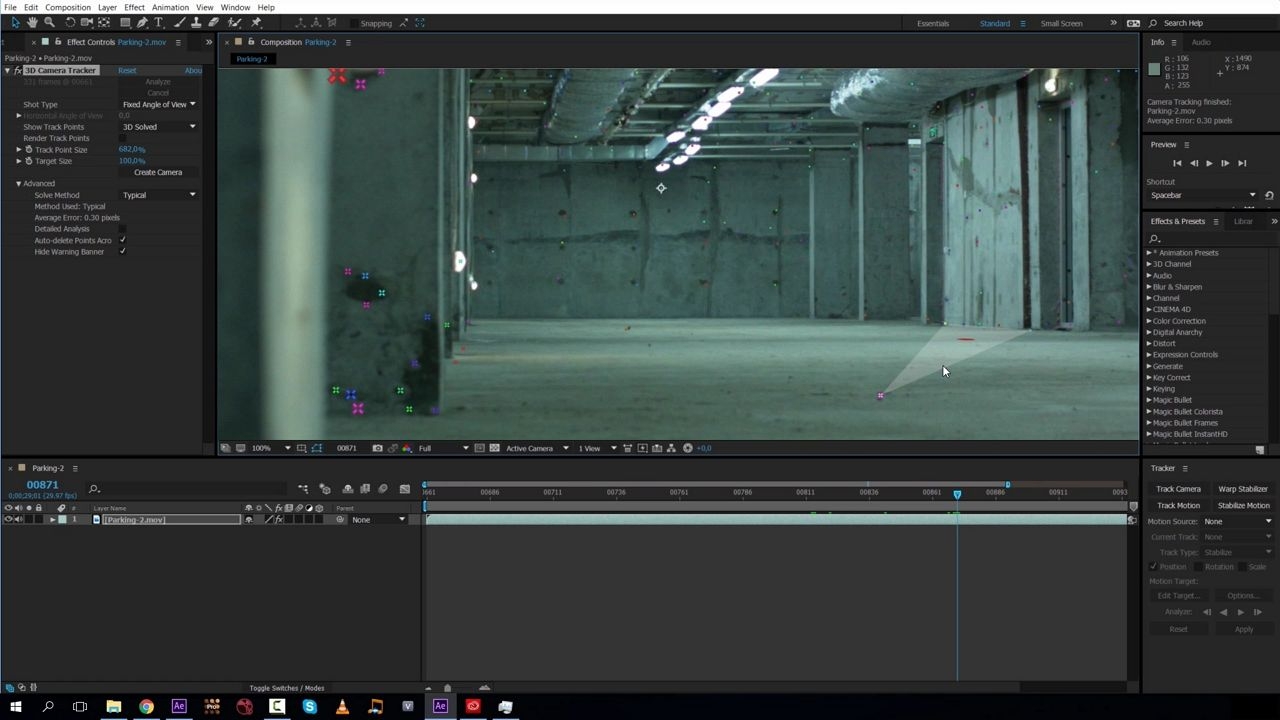Select the Hand tool
The height and width of the screenshot is (720, 1280).
[x=32, y=22]
